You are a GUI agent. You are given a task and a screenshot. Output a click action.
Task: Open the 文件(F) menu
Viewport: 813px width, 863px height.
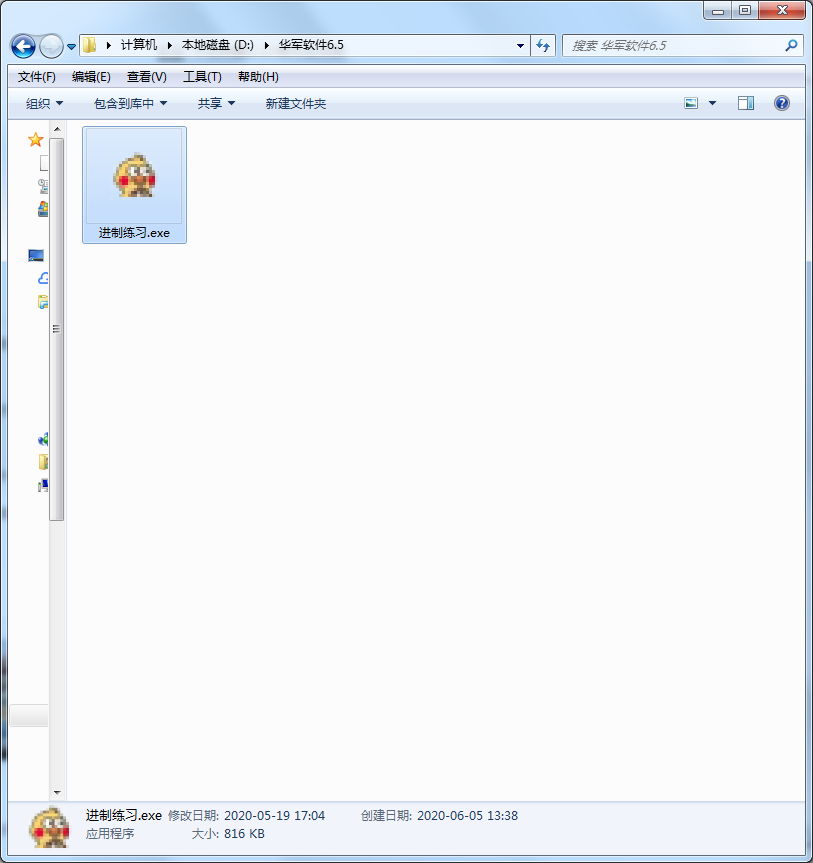click(x=36, y=77)
